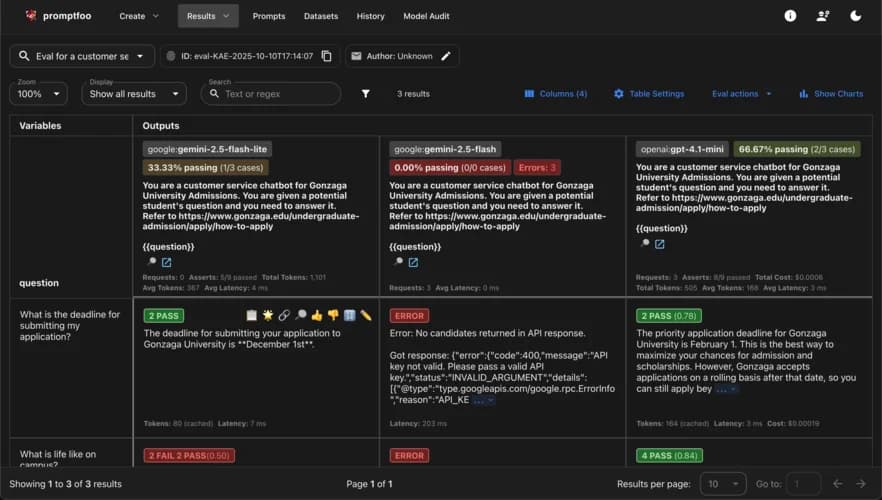Click the Search text or regex field
Screen dimensions: 882x500
(x=275, y=94)
